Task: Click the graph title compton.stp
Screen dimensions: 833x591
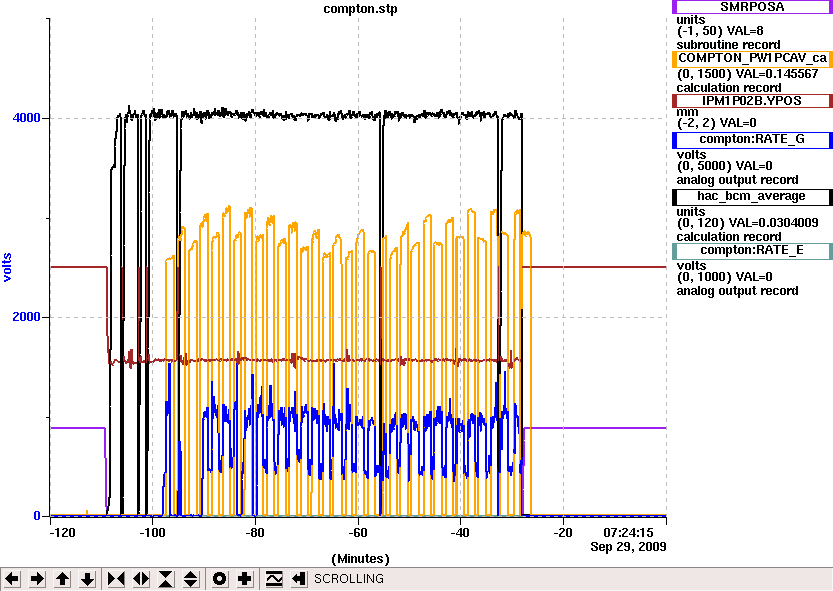Action: tap(360, 9)
